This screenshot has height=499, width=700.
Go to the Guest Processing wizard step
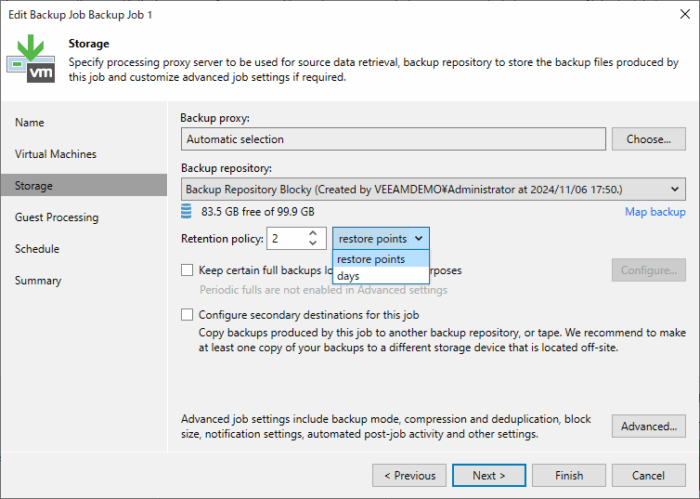[84, 217]
